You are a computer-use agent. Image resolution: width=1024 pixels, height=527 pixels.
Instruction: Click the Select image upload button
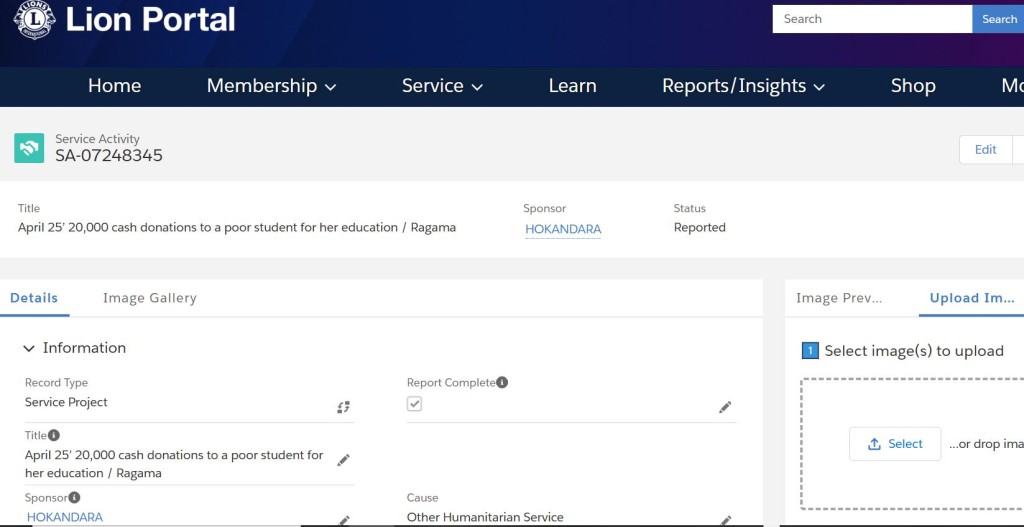pyautogui.click(x=895, y=444)
